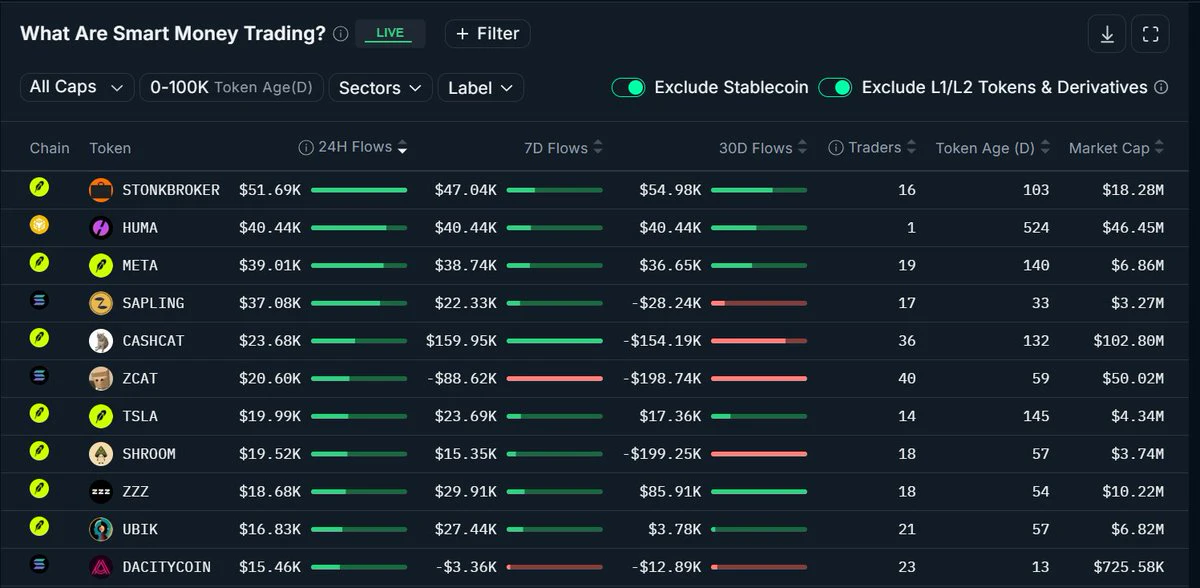Click the ZZZ token logo
Viewport: 1200px width, 588px height.
click(100, 491)
